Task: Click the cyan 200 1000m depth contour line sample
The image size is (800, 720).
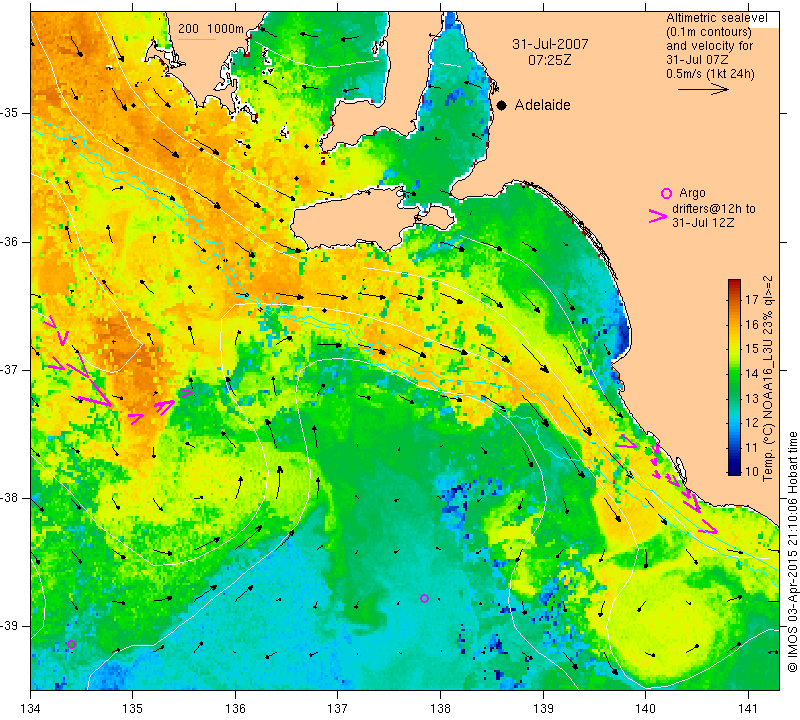Action: pos(196,39)
